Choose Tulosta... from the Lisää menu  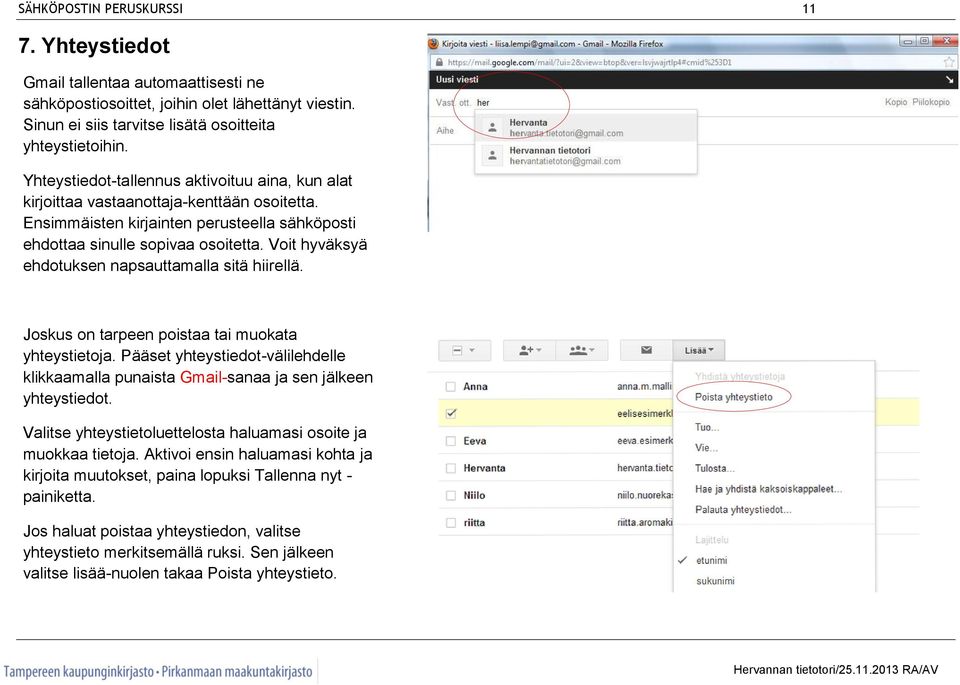(714, 468)
